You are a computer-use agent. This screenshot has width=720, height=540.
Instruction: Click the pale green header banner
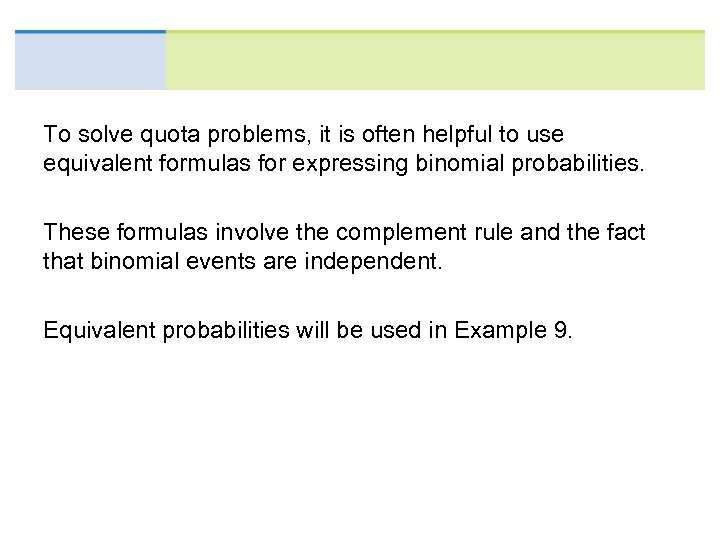(435, 61)
